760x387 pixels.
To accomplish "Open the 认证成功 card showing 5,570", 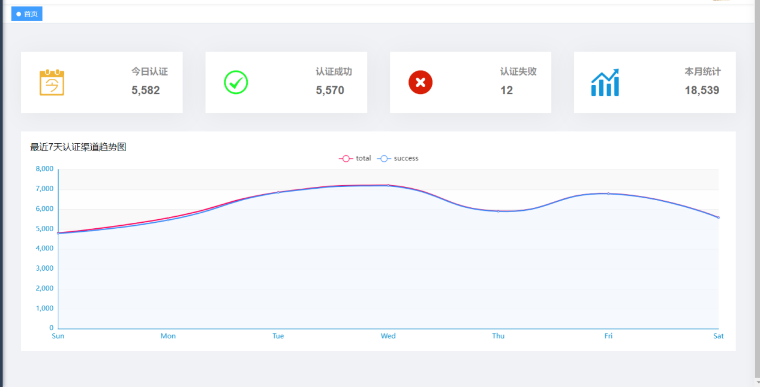I will (286, 82).
